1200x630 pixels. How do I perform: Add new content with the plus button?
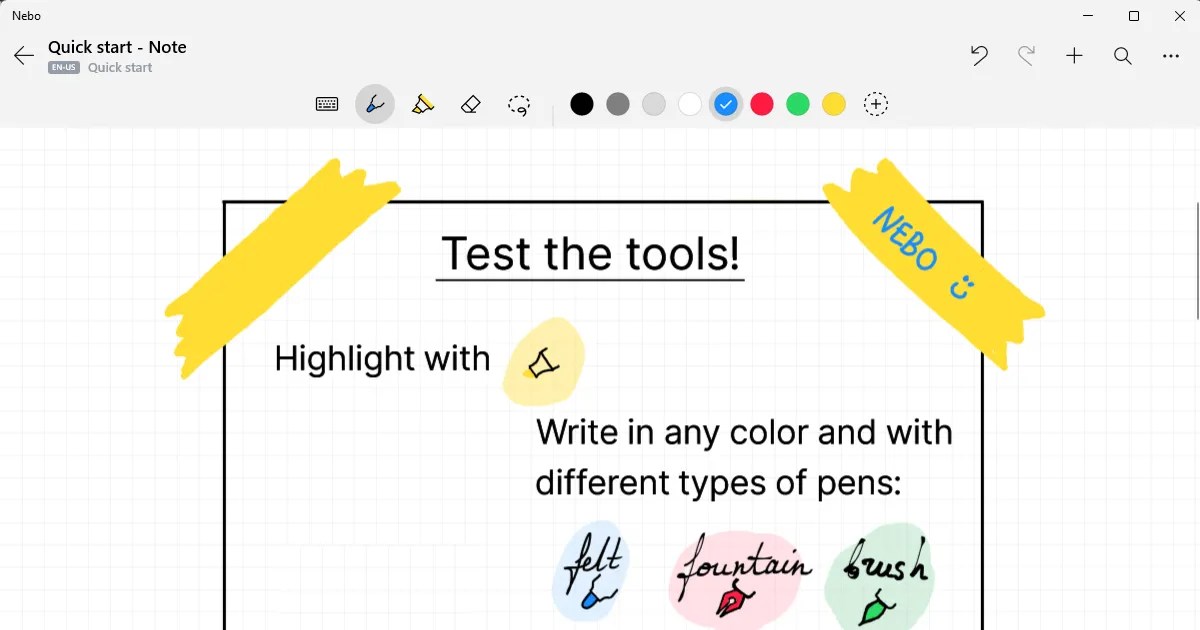1075,56
